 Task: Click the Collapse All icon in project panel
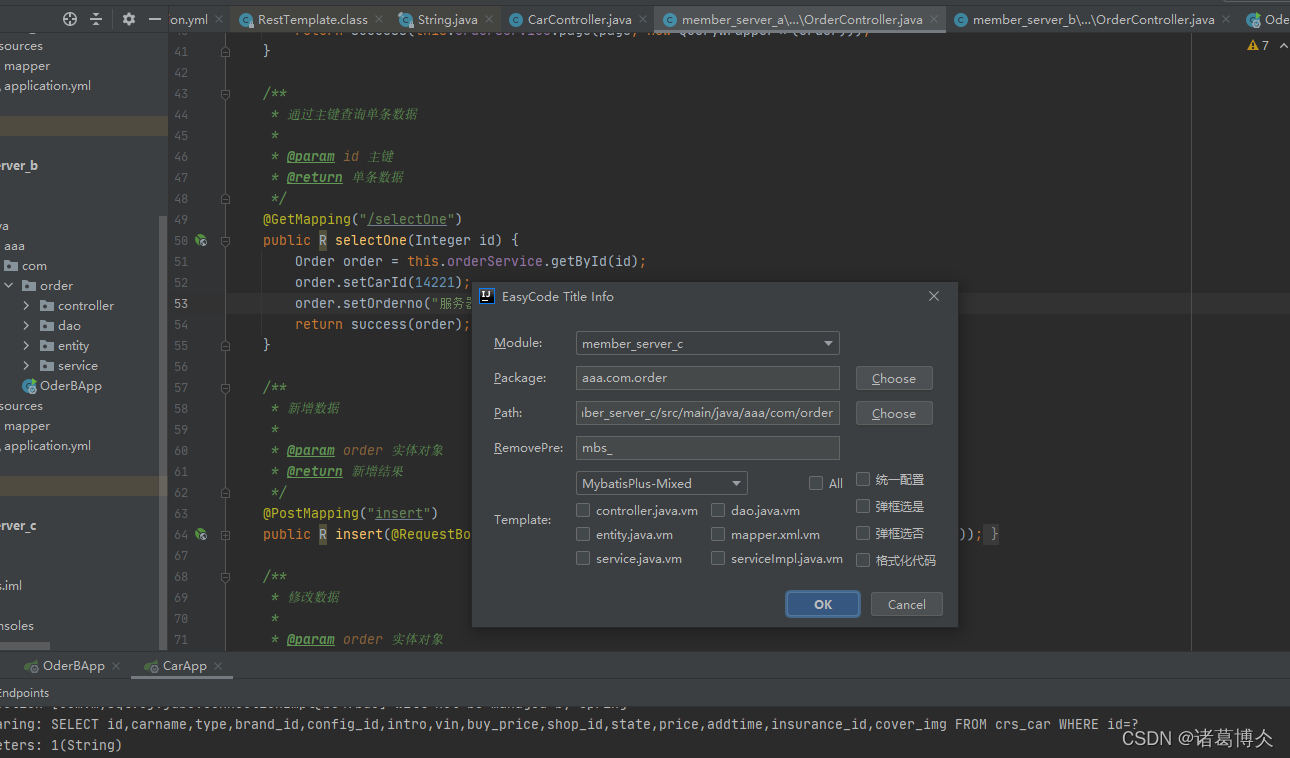pos(96,19)
